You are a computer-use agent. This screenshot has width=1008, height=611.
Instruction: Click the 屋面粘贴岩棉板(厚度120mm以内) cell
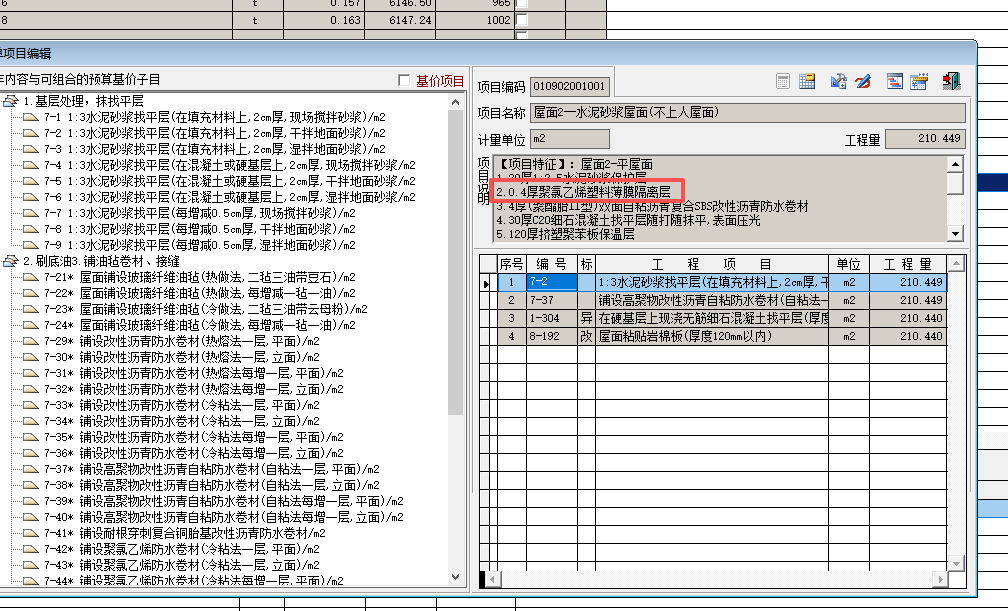point(712,336)
